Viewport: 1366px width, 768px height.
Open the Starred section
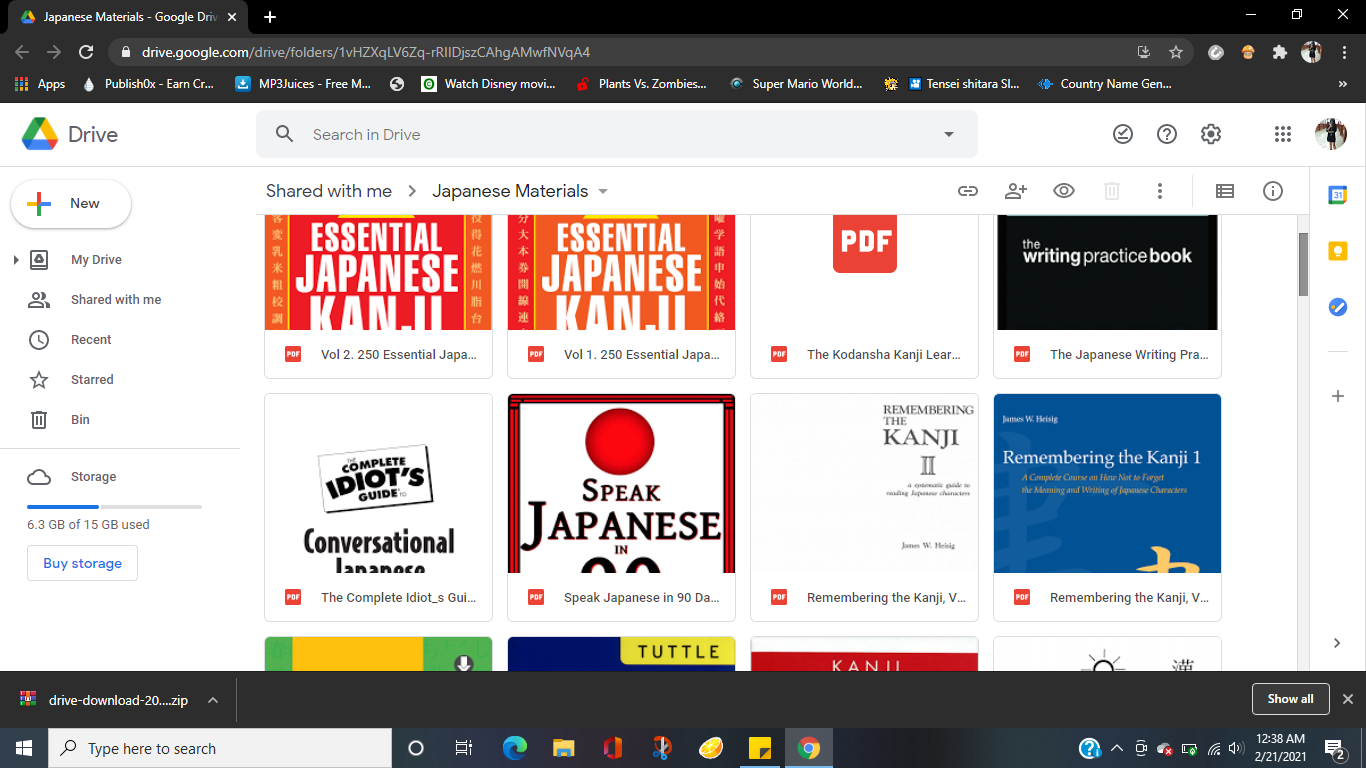click(x=92, y=380)
